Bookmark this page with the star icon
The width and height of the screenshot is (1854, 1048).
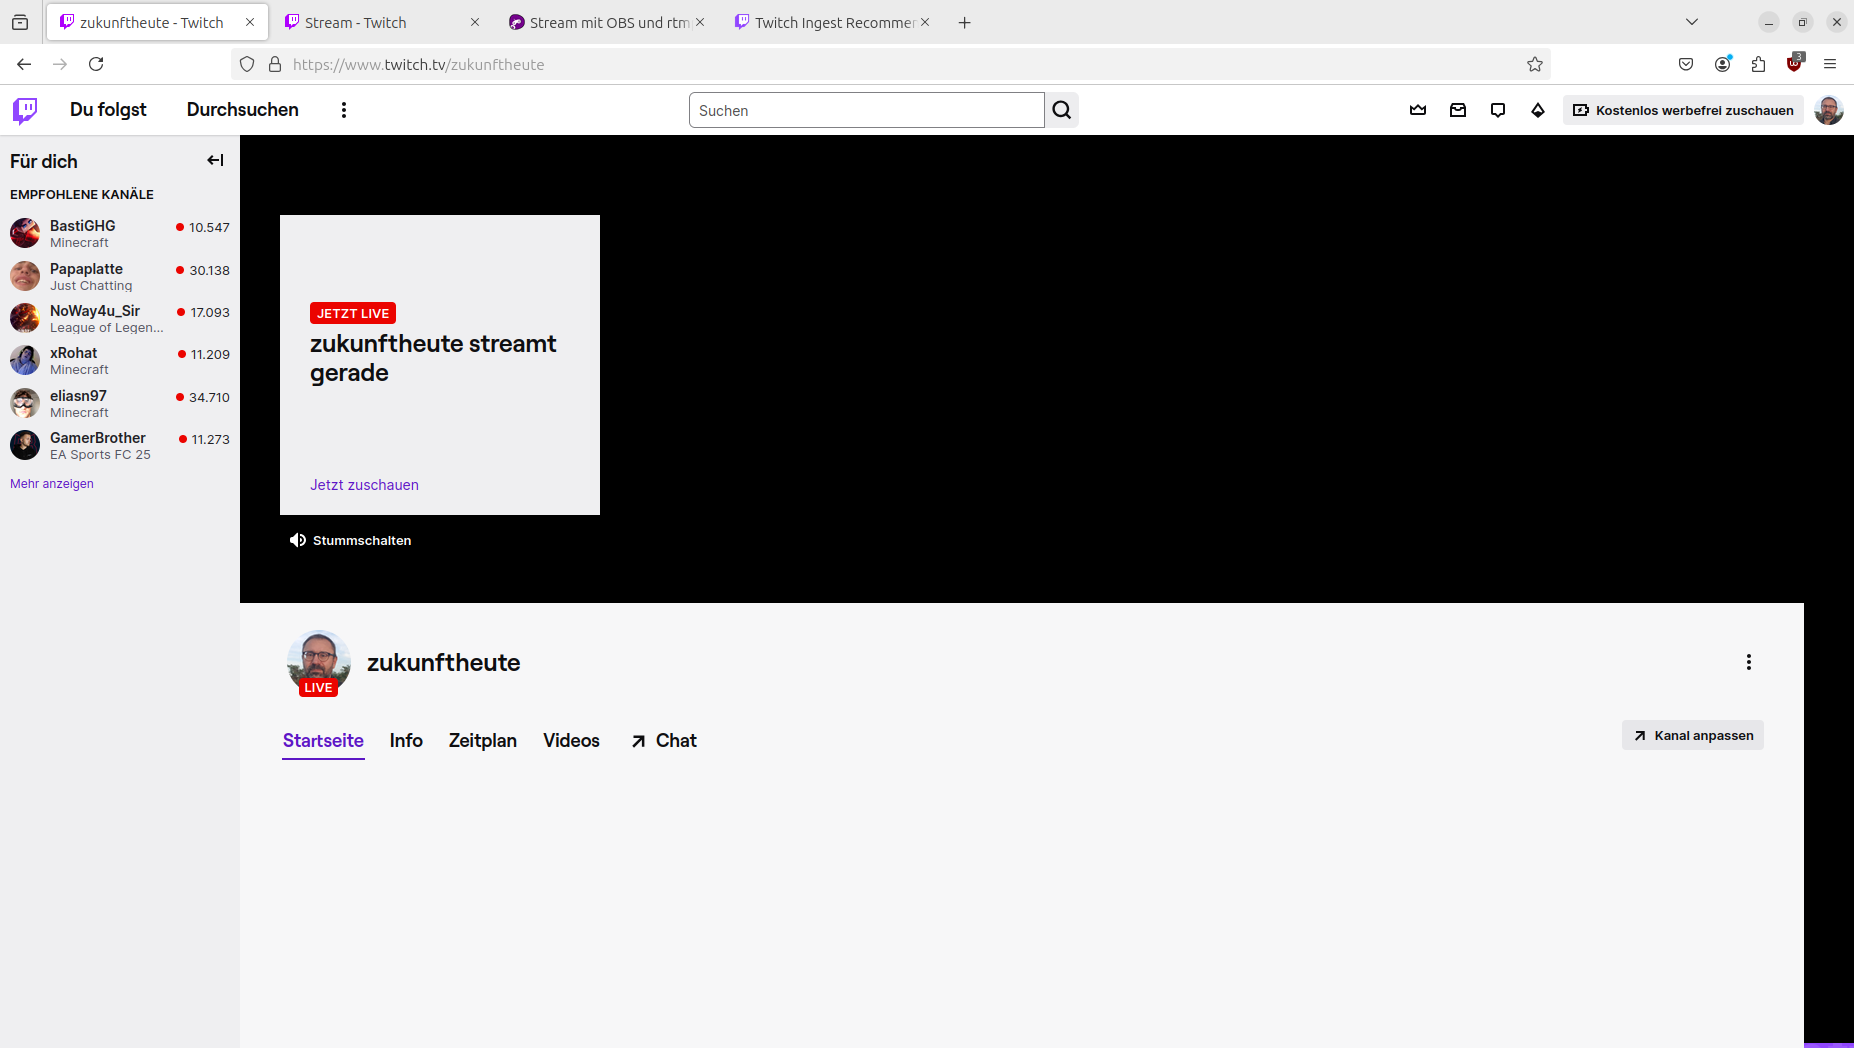[x=1535, y=64]
